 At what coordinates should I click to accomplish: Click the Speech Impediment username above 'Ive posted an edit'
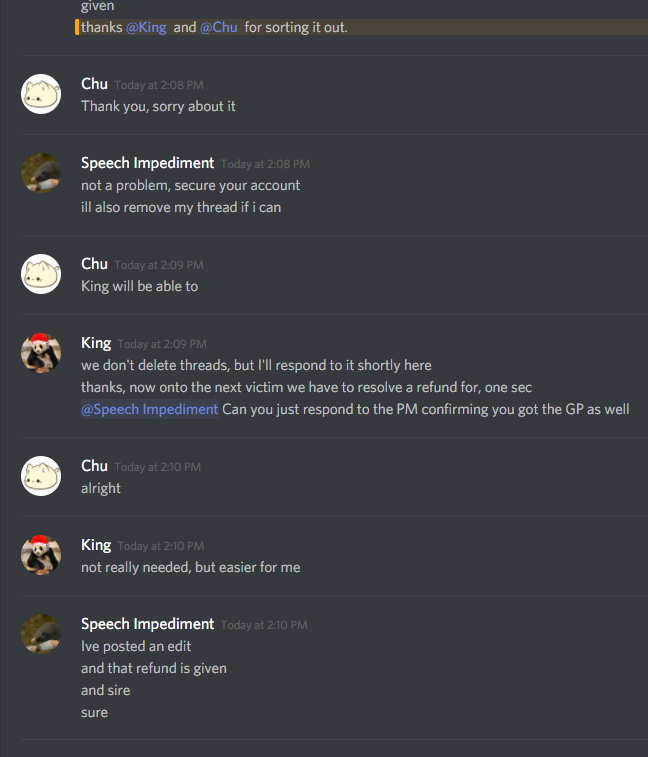pos(147,624)
